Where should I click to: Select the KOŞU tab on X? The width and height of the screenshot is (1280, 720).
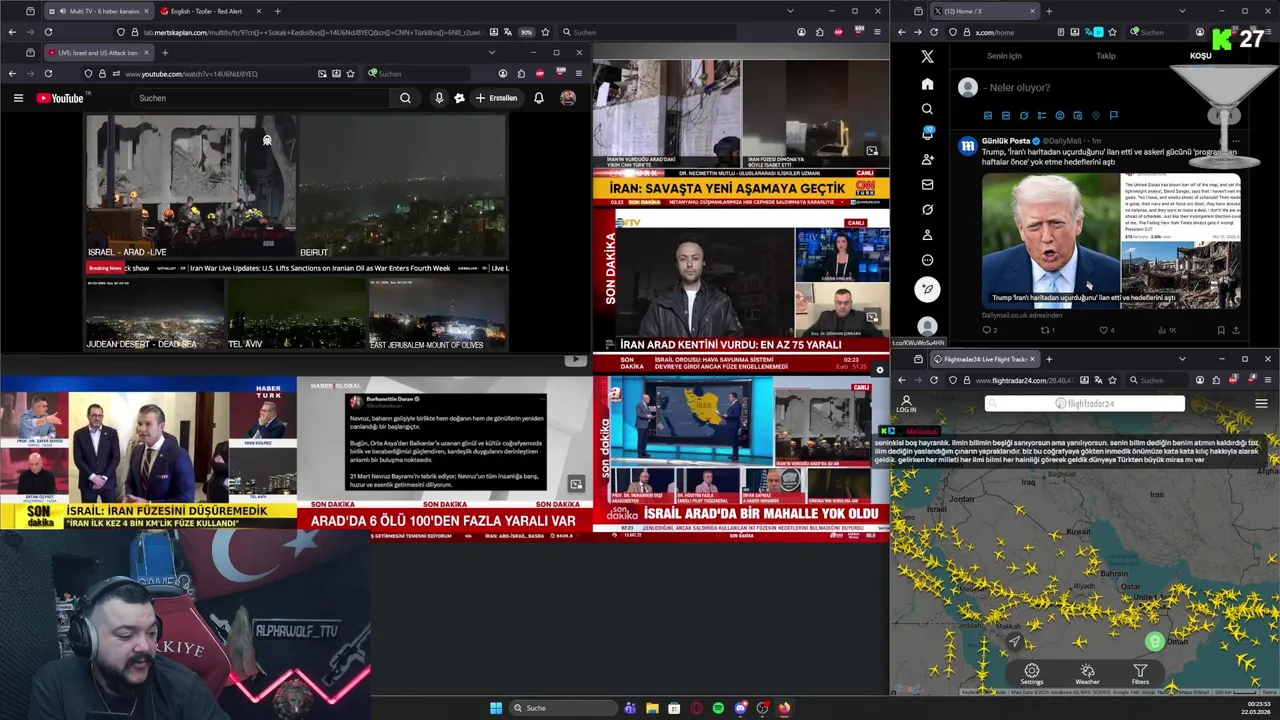tap(1200, 56)
